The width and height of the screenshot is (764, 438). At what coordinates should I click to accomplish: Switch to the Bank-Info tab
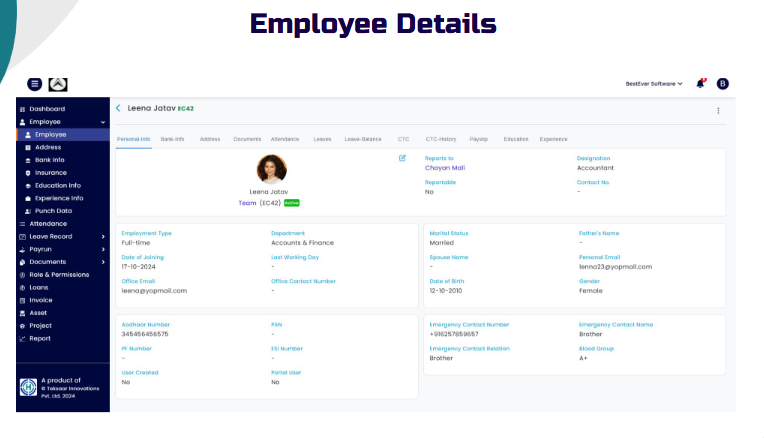pos(173,139)
